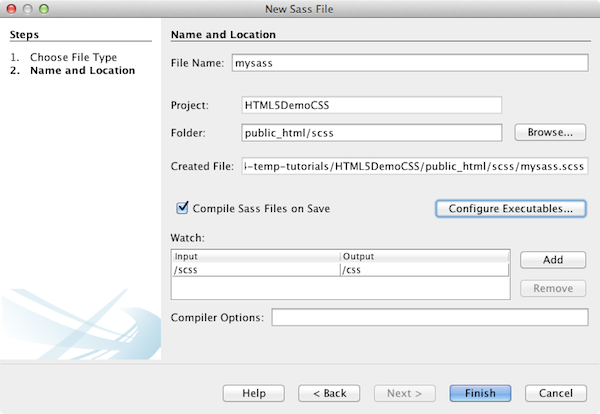Open Help for this wizard
Viewport: 600px width, 414px height.
pyautogui.click(x=253, y=392)
